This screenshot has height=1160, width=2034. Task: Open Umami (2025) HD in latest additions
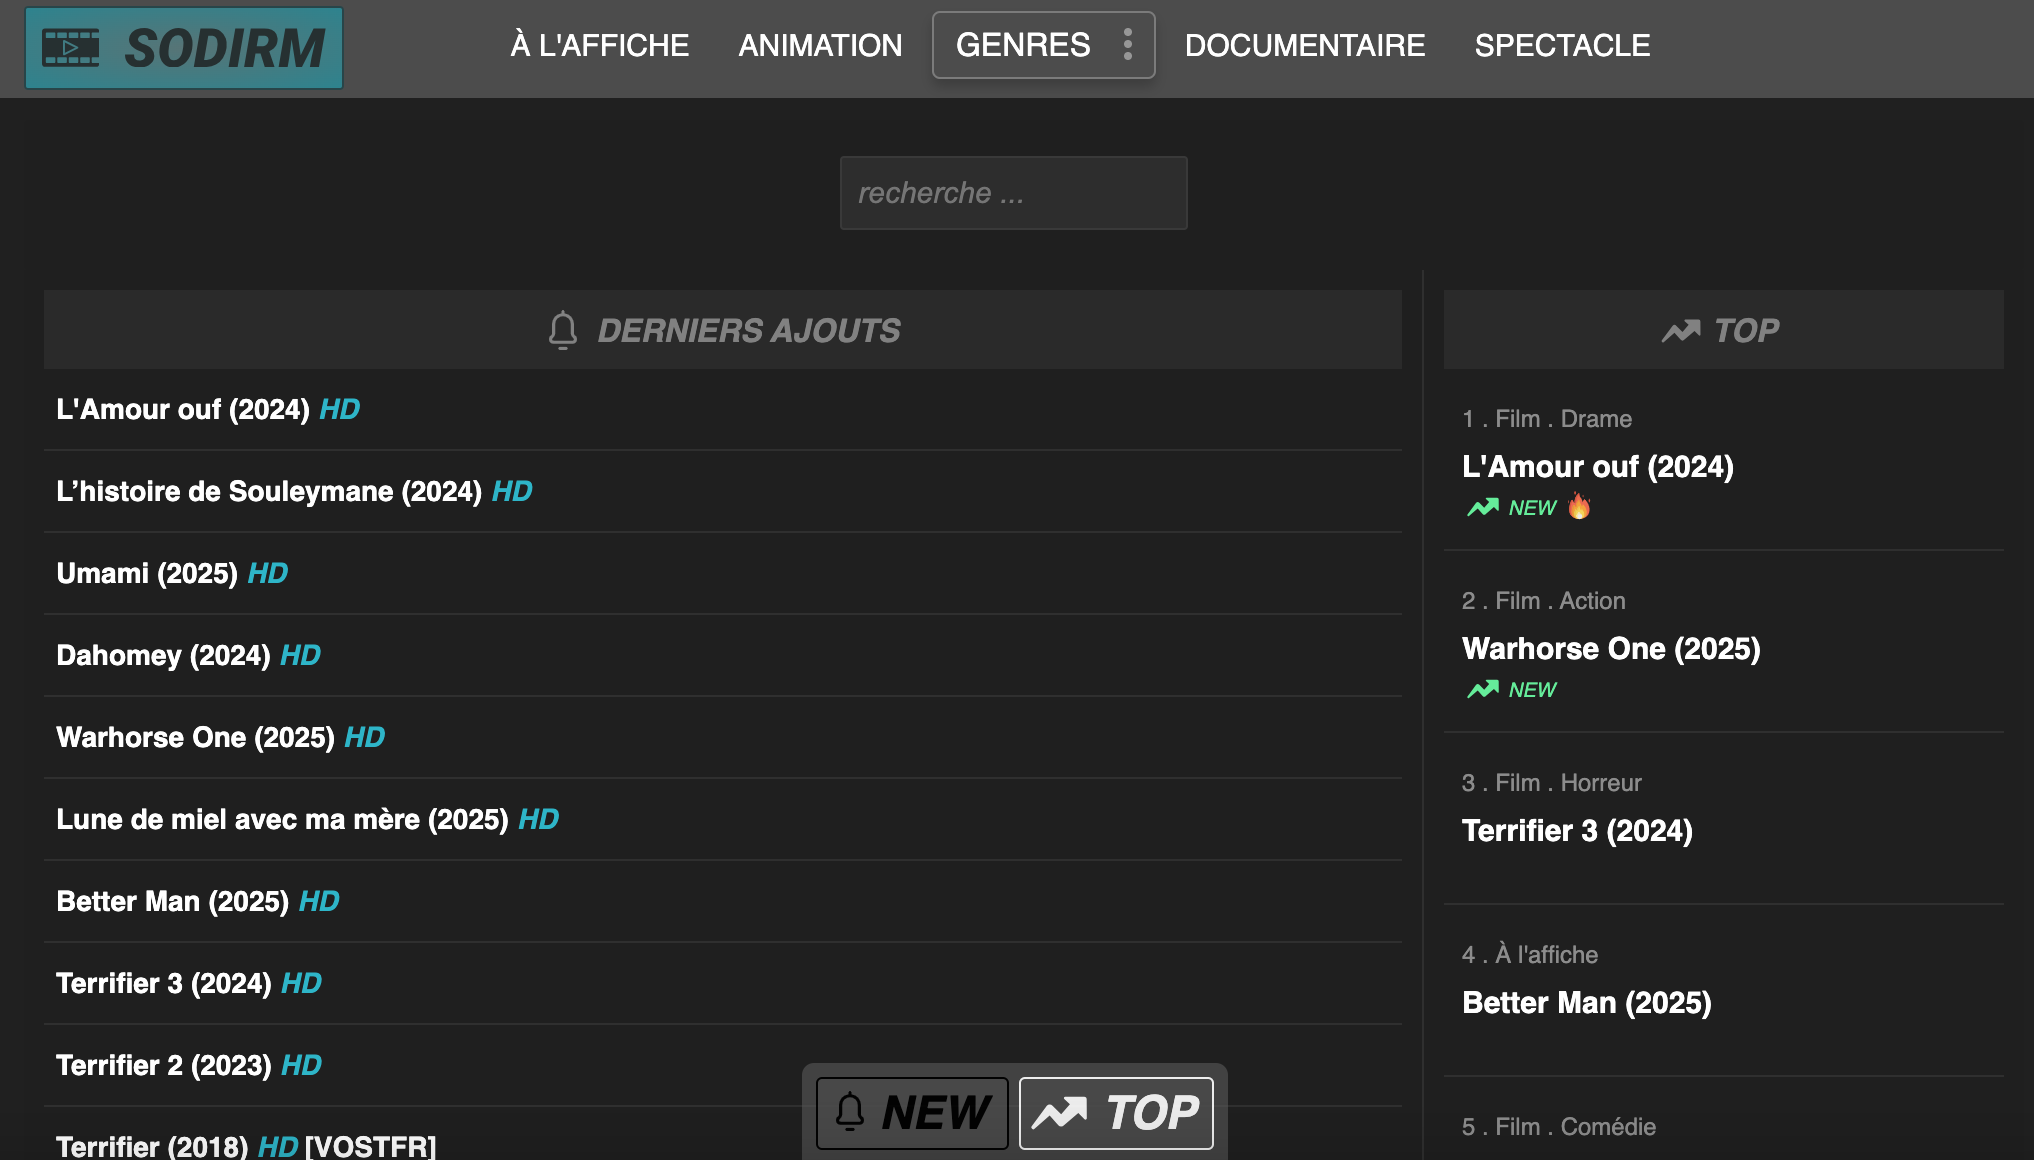(172, 573)
